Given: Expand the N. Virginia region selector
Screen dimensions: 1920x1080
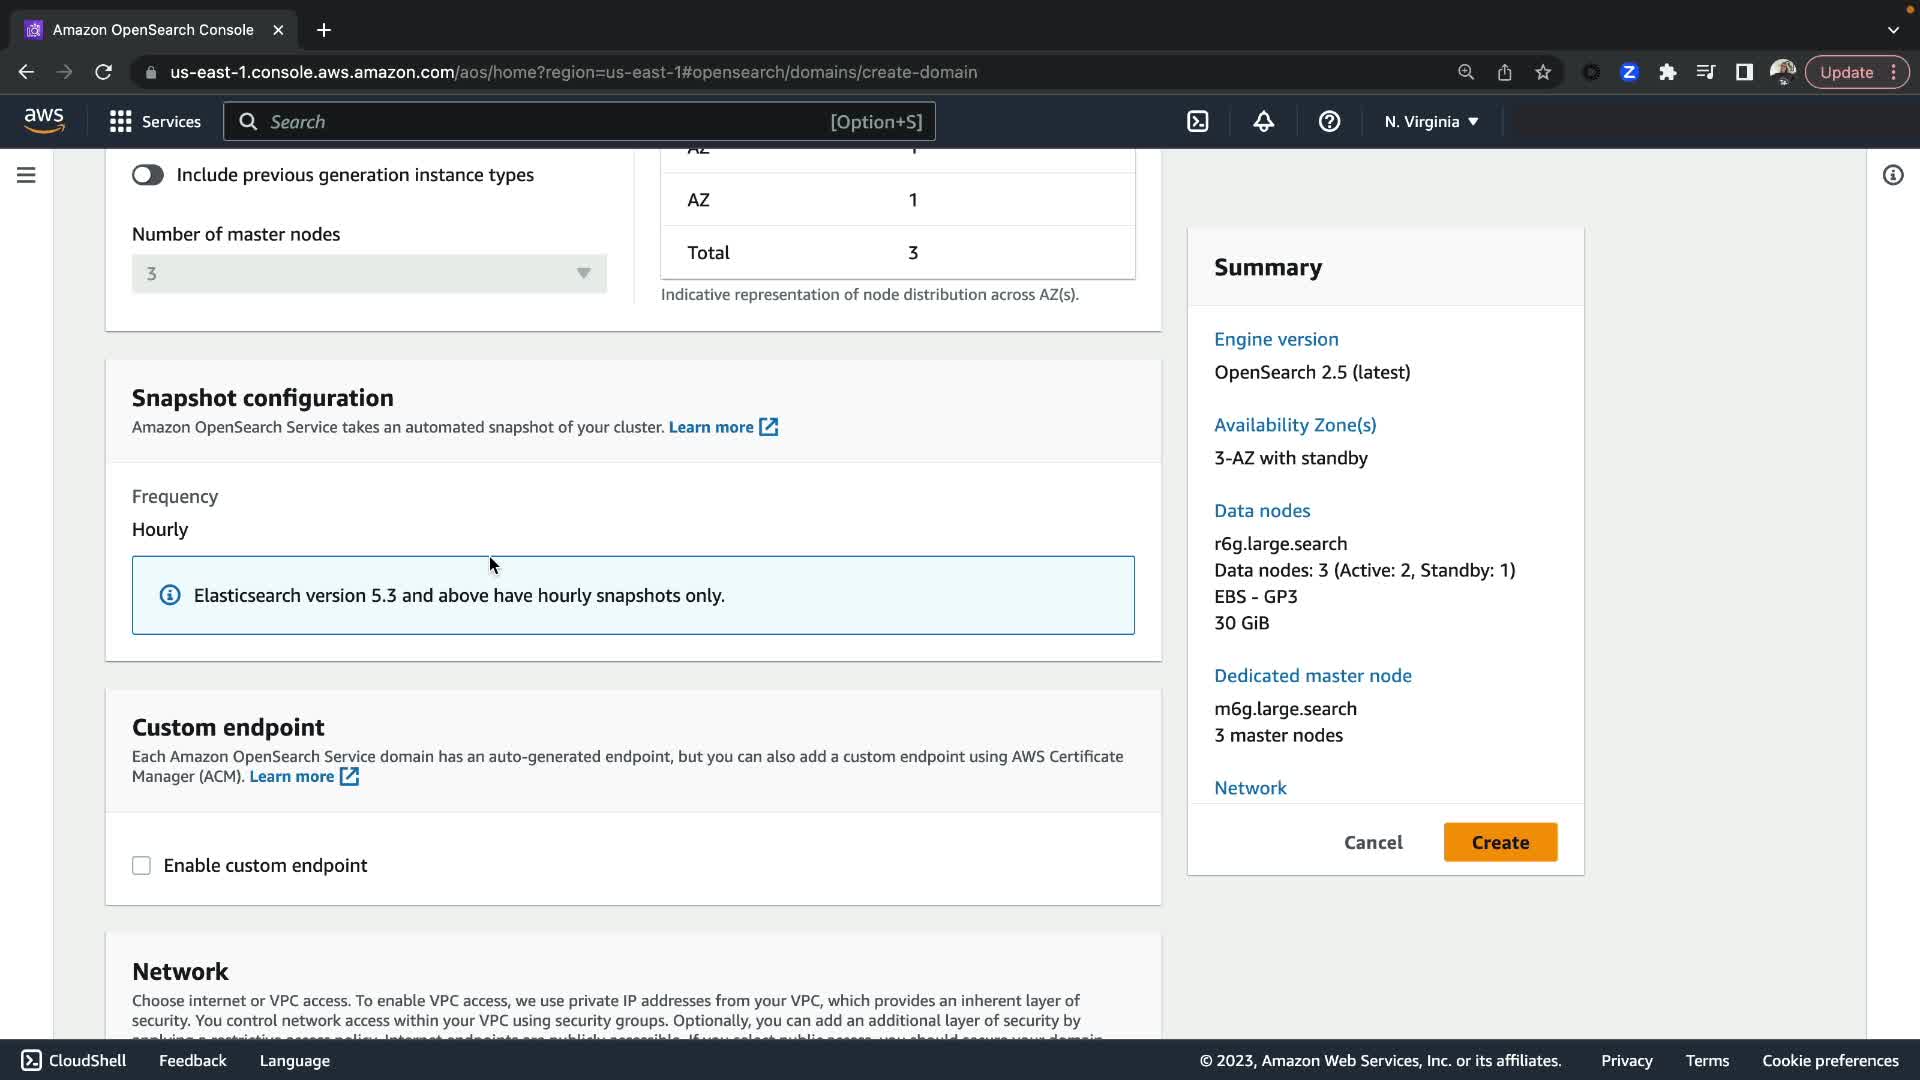Looking at the screenshot, I should pos(1431,122).
